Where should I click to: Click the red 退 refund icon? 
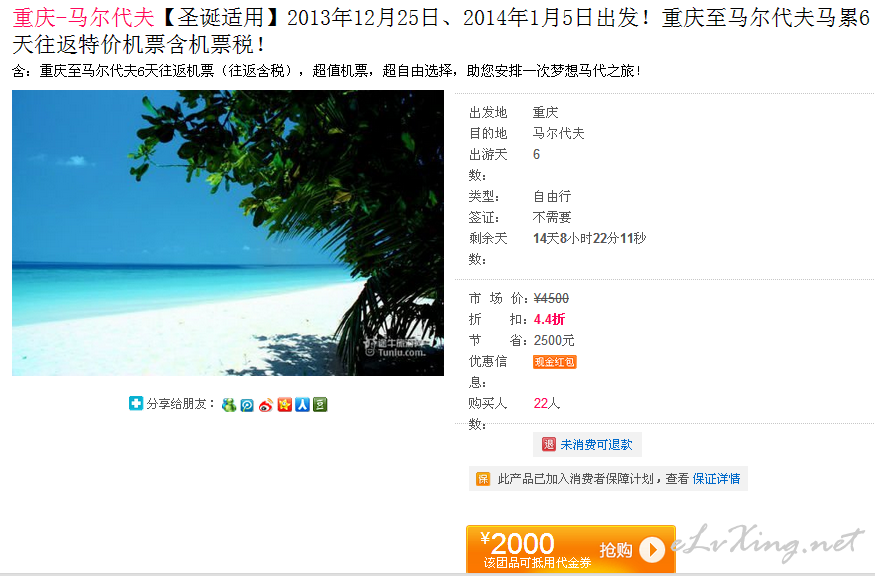coord(549,444)
